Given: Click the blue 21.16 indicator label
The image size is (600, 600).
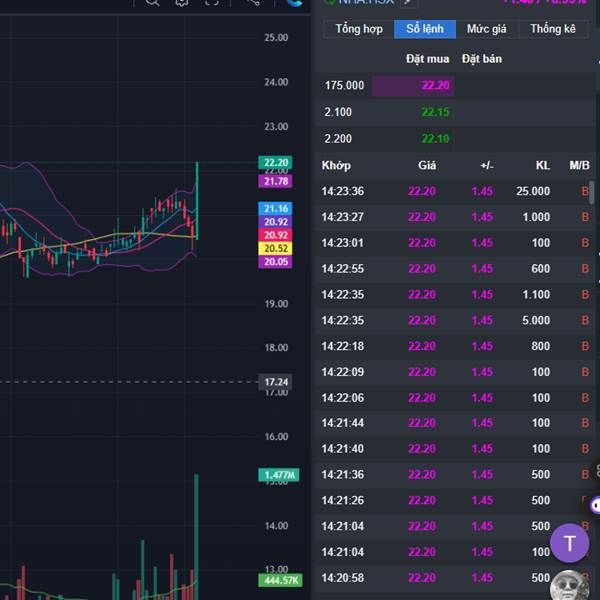Looking at the screenshot, I should pyautogui.click(x=276, y=209).
